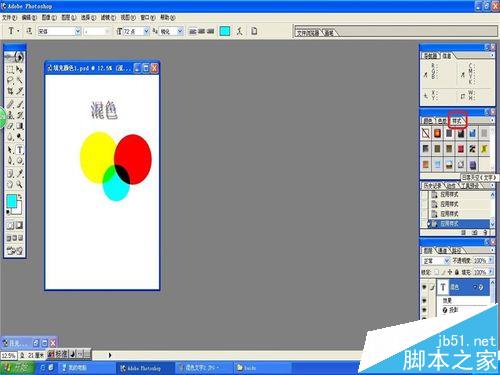Open the font family dropdown

coord(78,31)
